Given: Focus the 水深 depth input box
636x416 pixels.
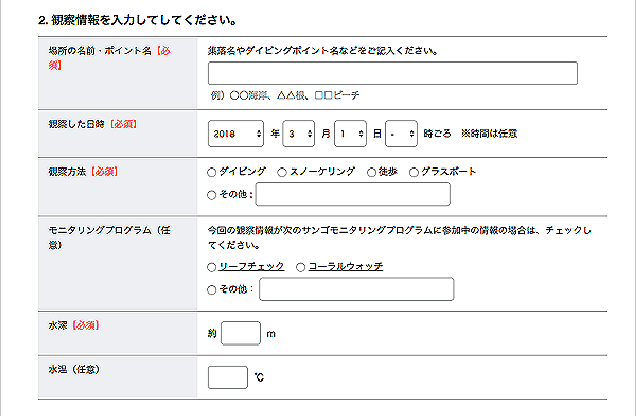Looking at the screenshot, I should tap(240, 333).
